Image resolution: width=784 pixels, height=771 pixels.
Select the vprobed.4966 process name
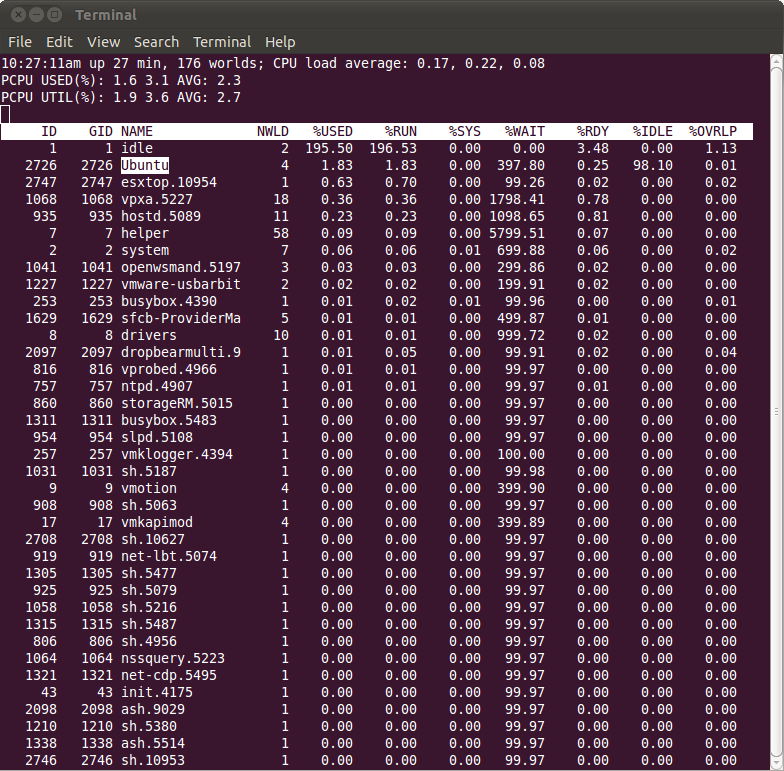point(169,370)
